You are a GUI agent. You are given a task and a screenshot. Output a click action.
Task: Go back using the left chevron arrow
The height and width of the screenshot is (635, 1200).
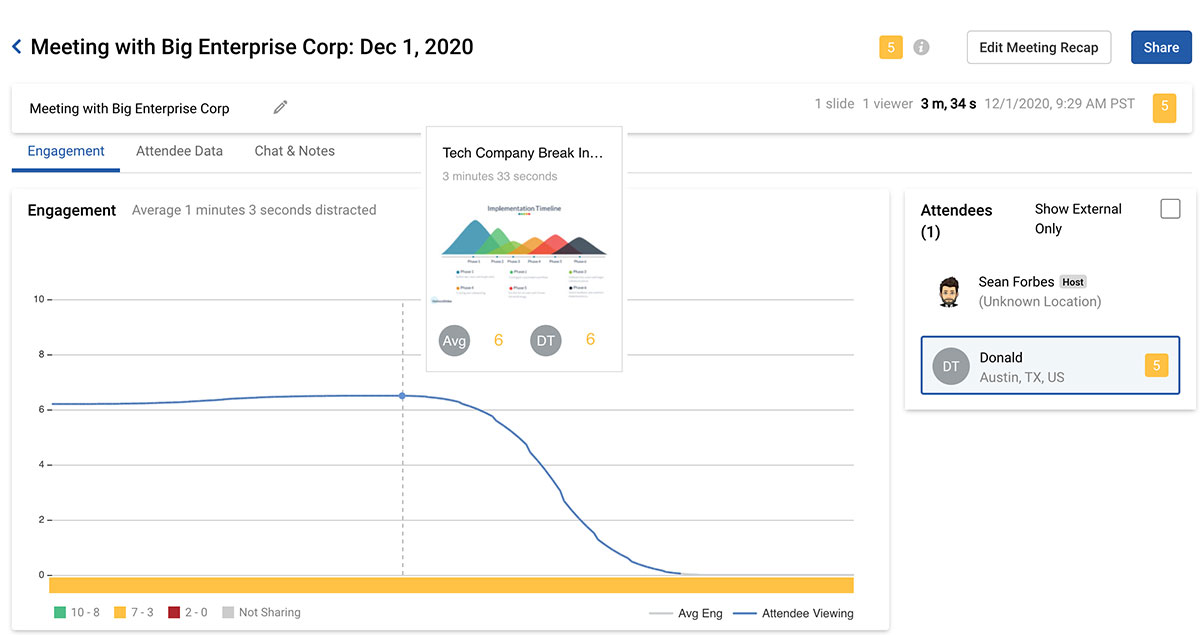click(16, 47)
